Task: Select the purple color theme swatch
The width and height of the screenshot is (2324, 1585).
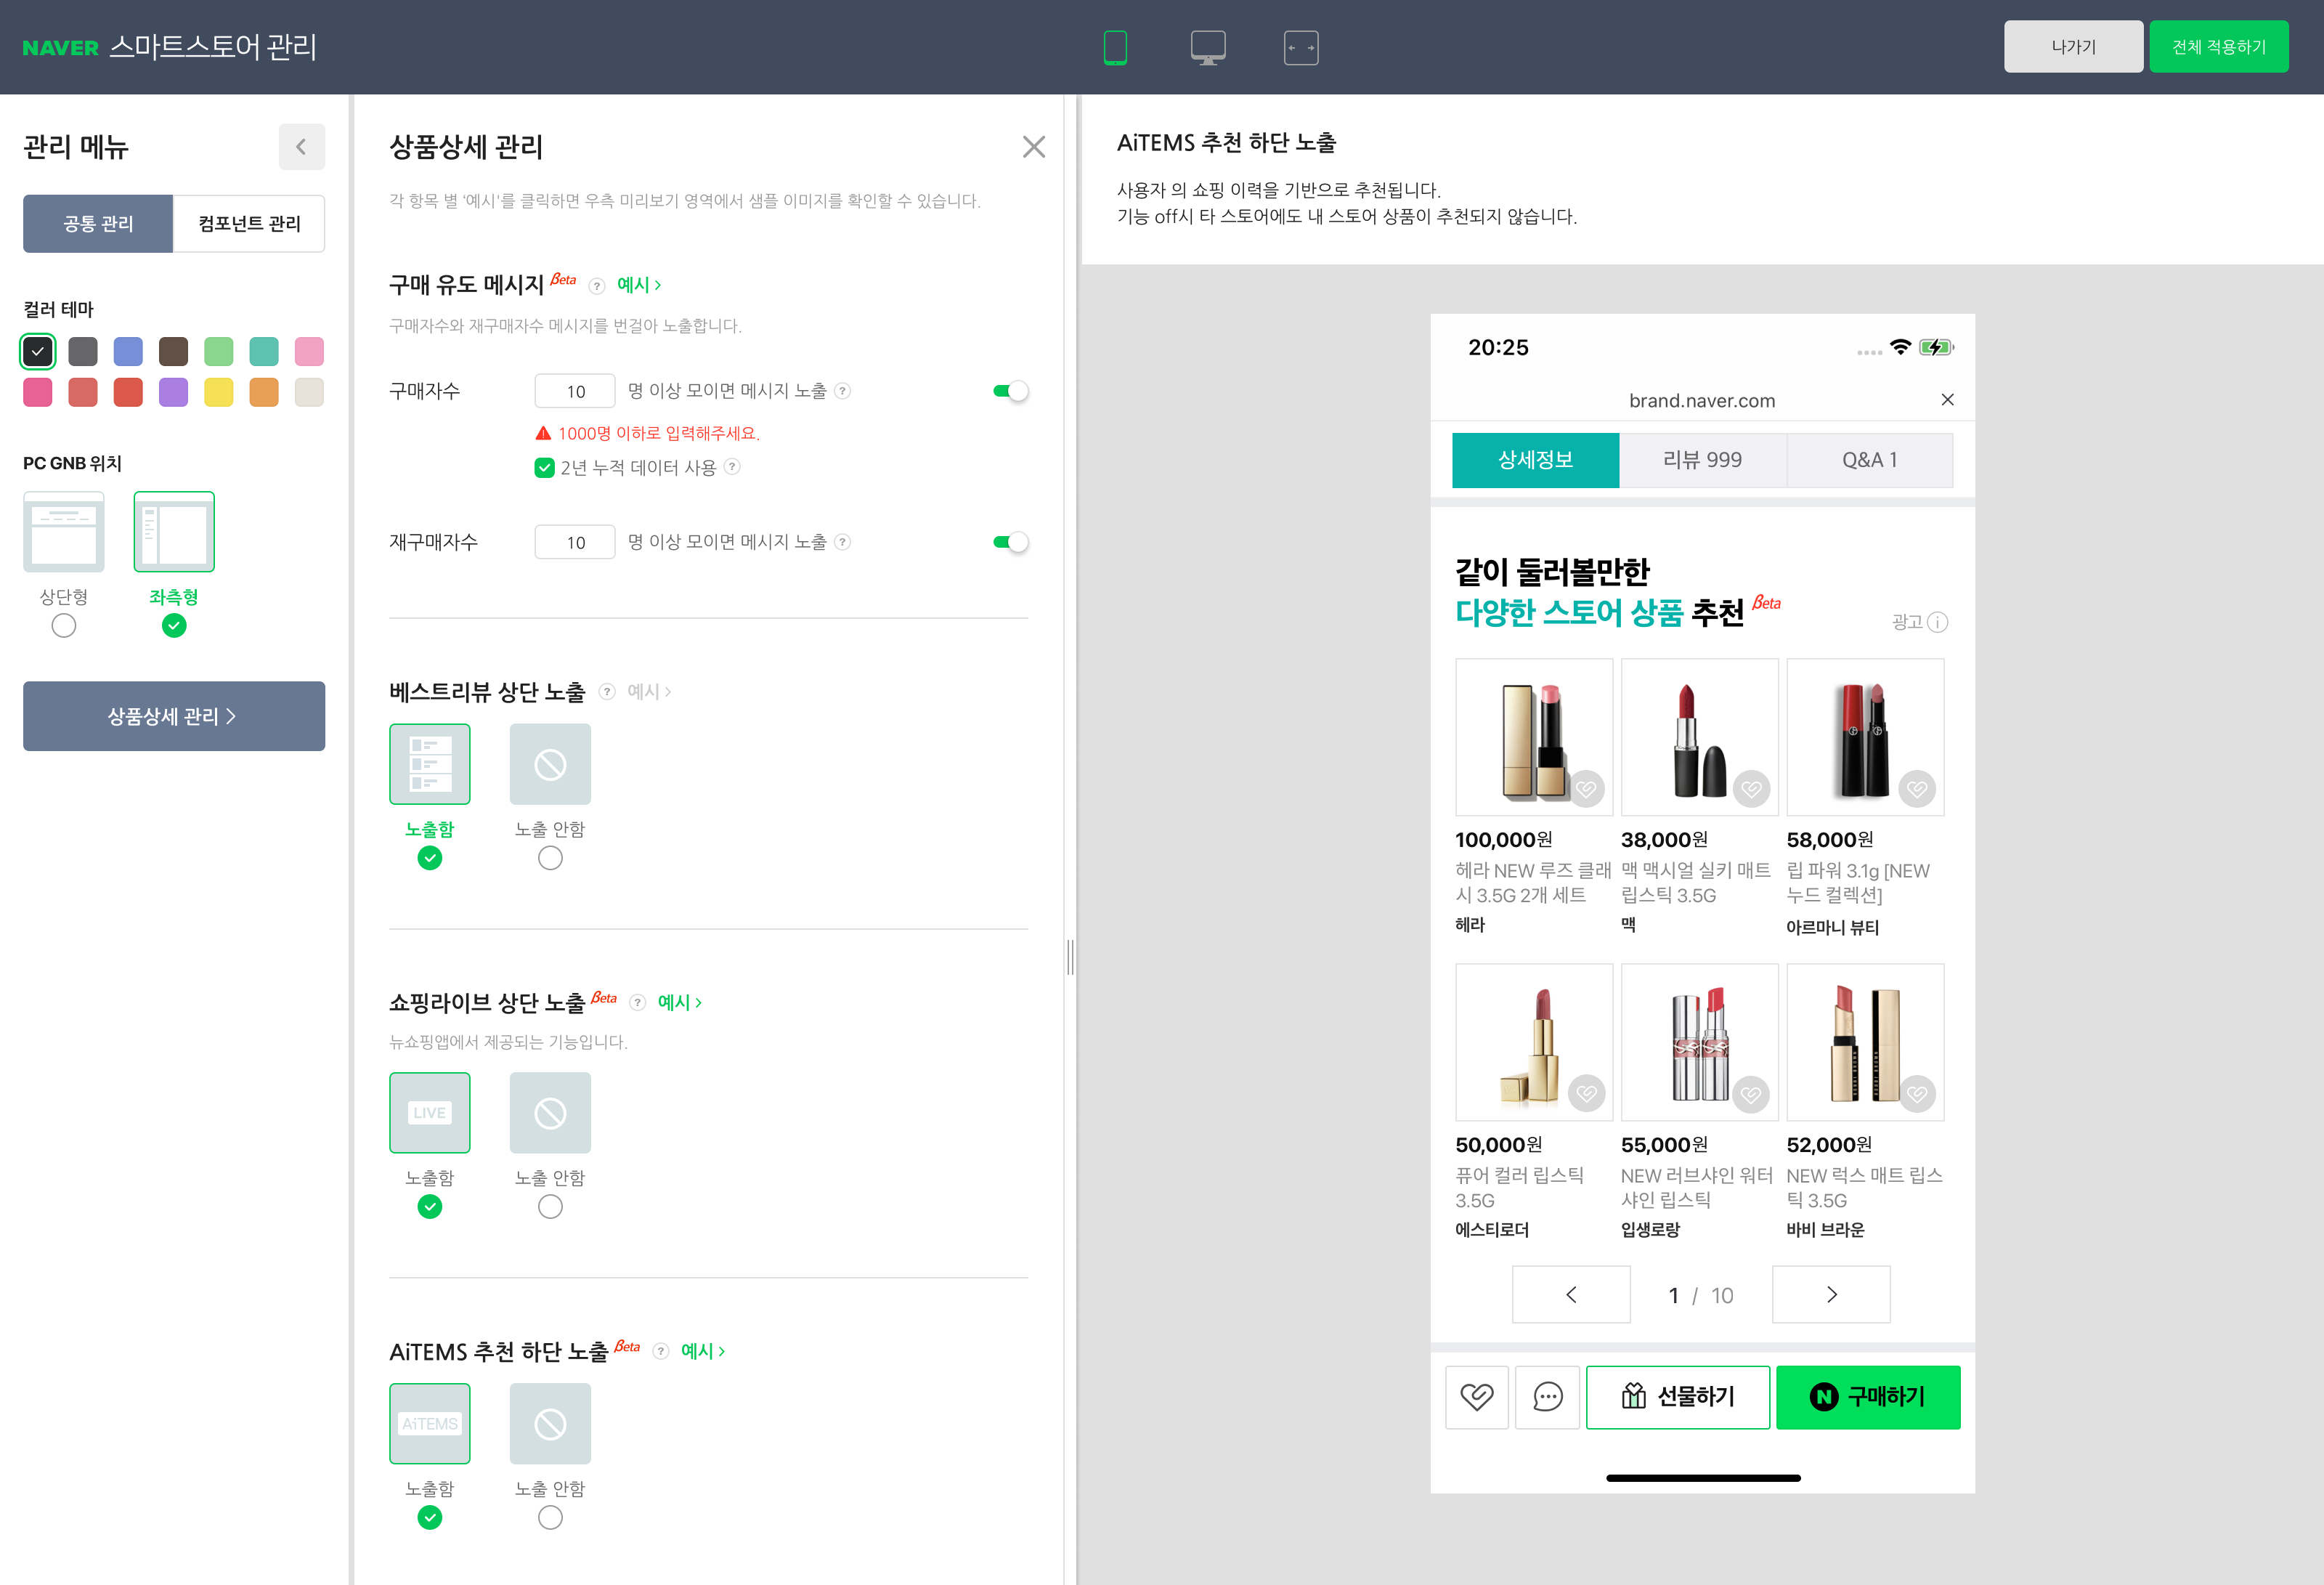Action: [x=173, y=392]
